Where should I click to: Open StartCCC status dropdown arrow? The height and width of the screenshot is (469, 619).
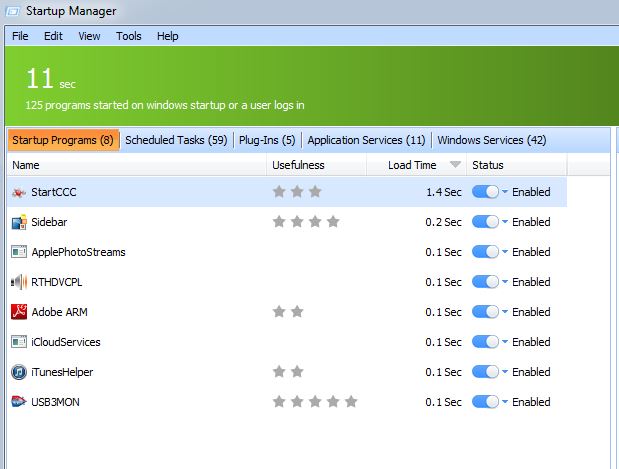coord(505,192)
